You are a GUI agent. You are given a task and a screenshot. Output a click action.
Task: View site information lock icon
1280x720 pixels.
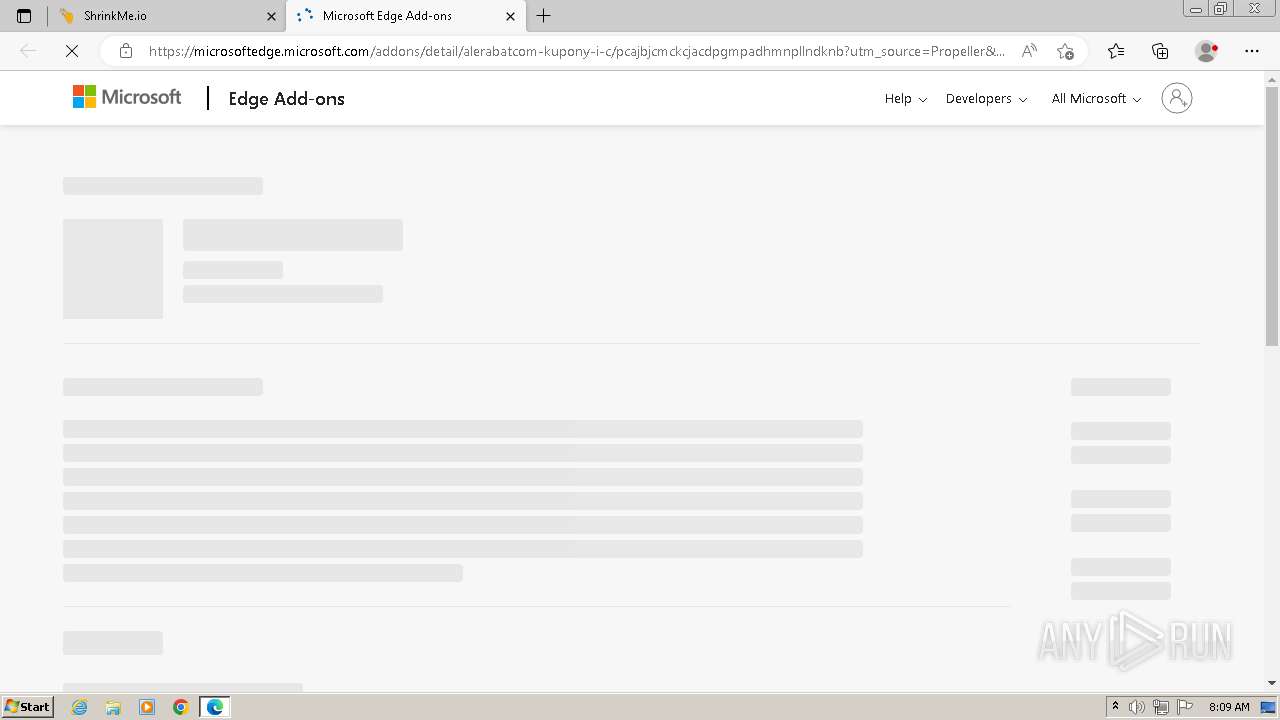[125, 51]
